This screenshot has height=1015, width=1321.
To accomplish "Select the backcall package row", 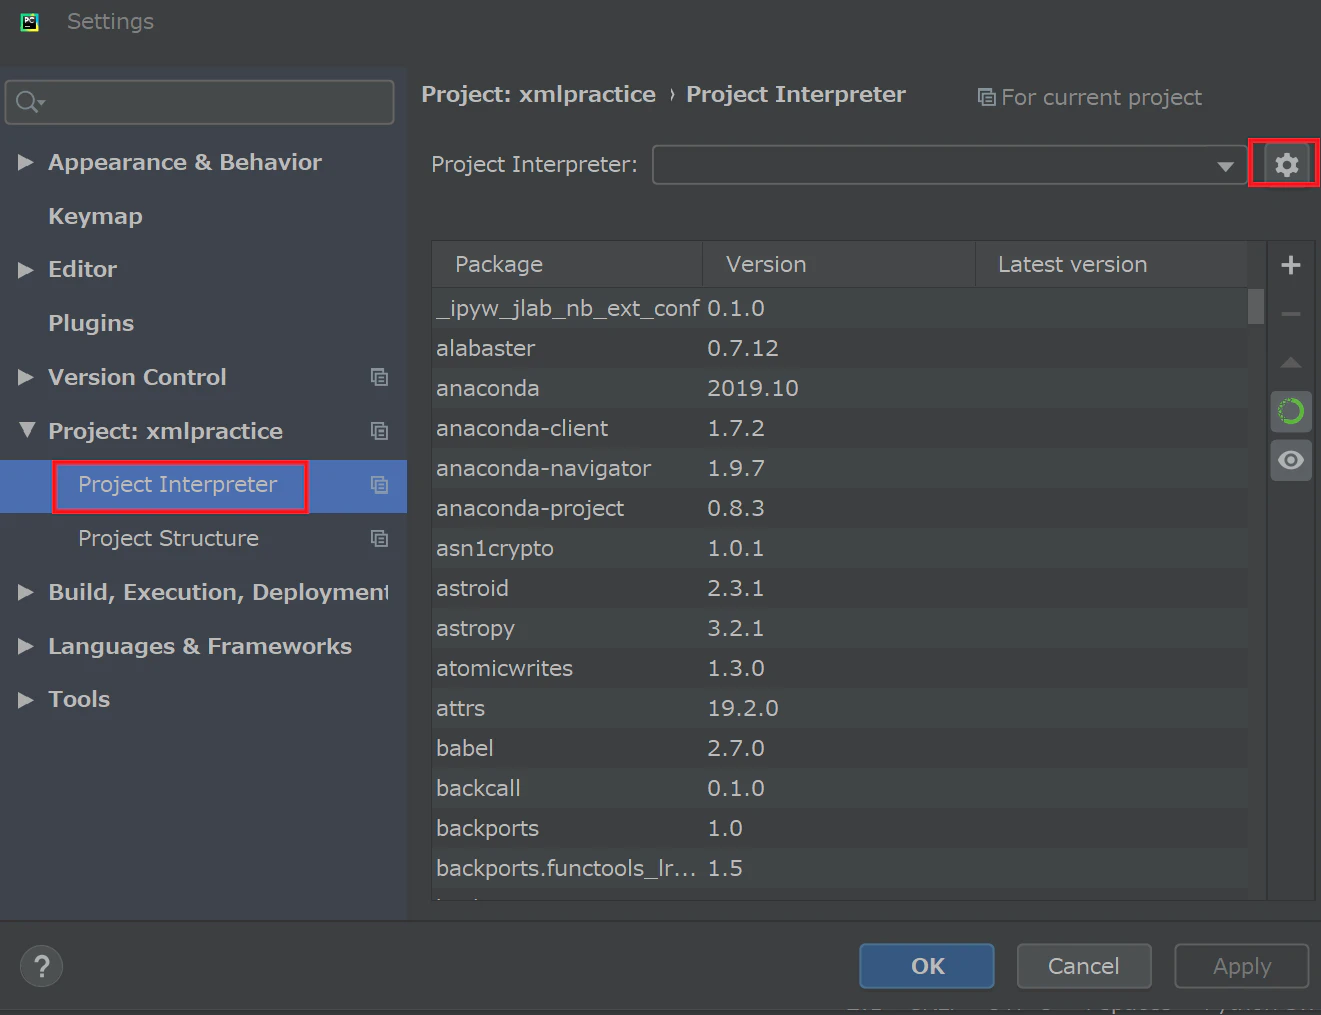I will point(840,788).
